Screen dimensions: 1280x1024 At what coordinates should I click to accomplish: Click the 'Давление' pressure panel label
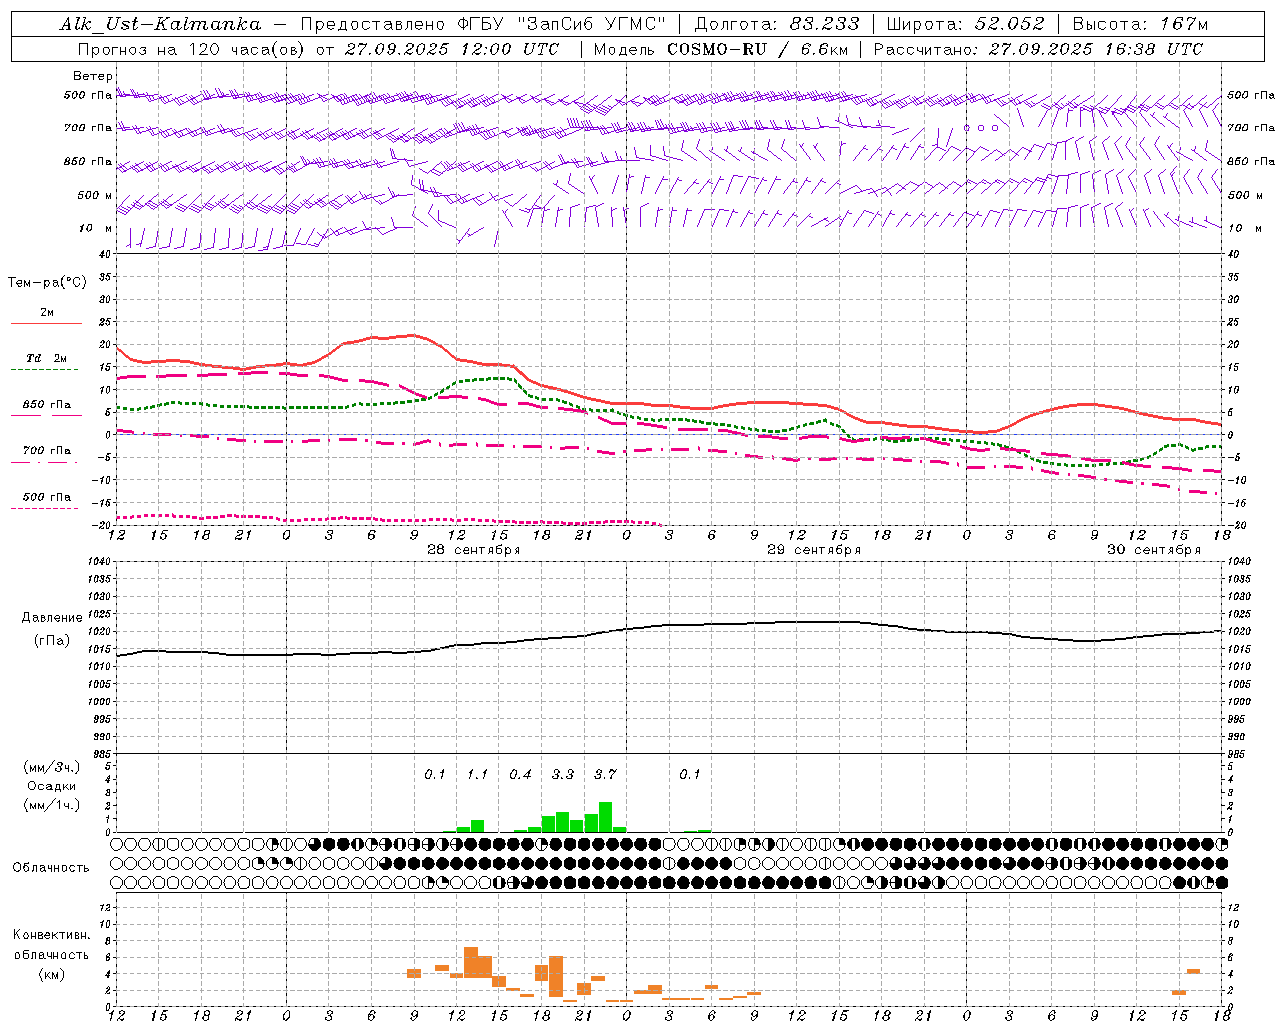(52, 618)
